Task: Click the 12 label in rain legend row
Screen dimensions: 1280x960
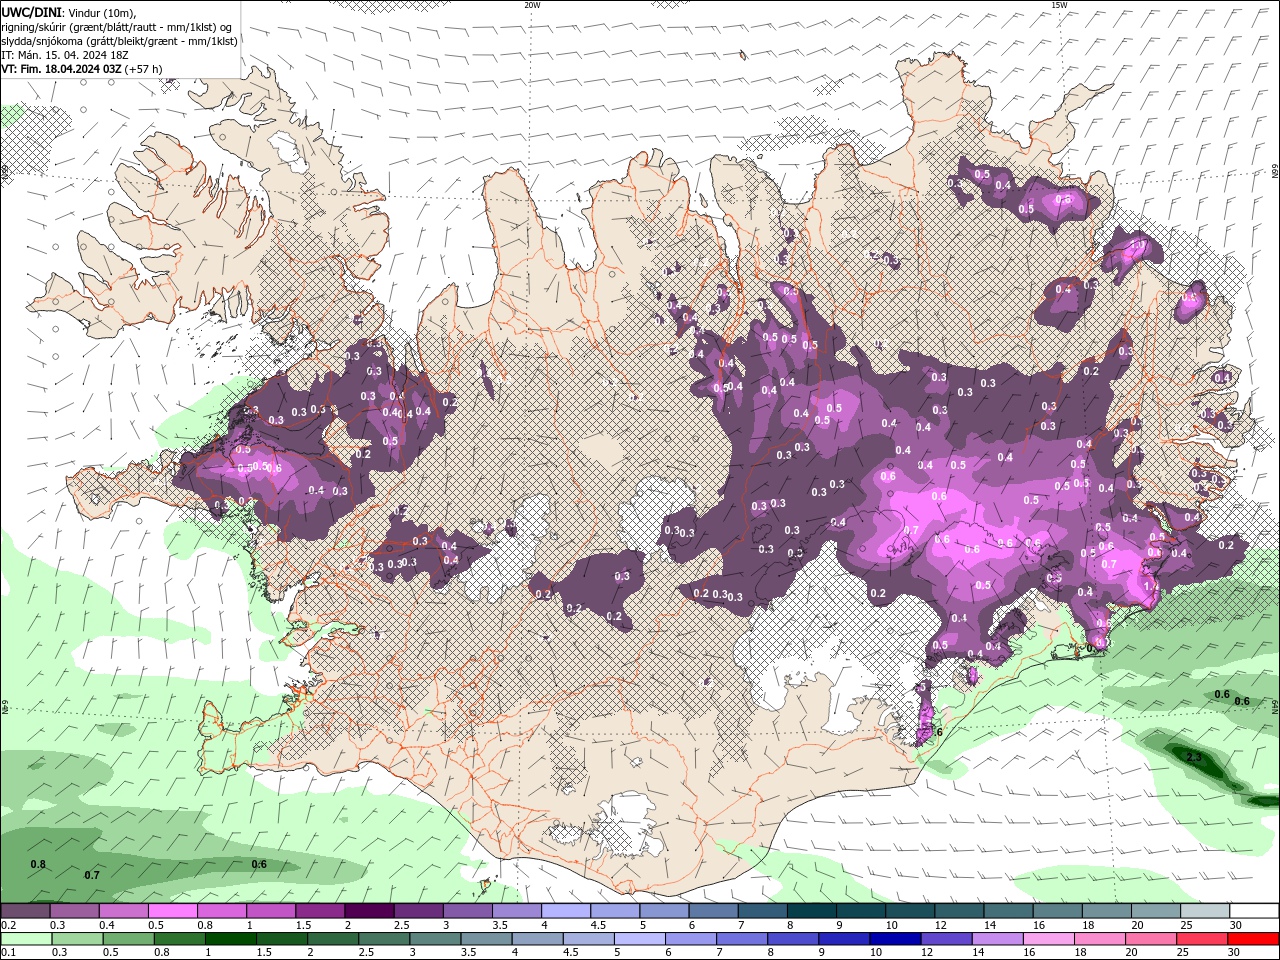Action: [926, 953]
